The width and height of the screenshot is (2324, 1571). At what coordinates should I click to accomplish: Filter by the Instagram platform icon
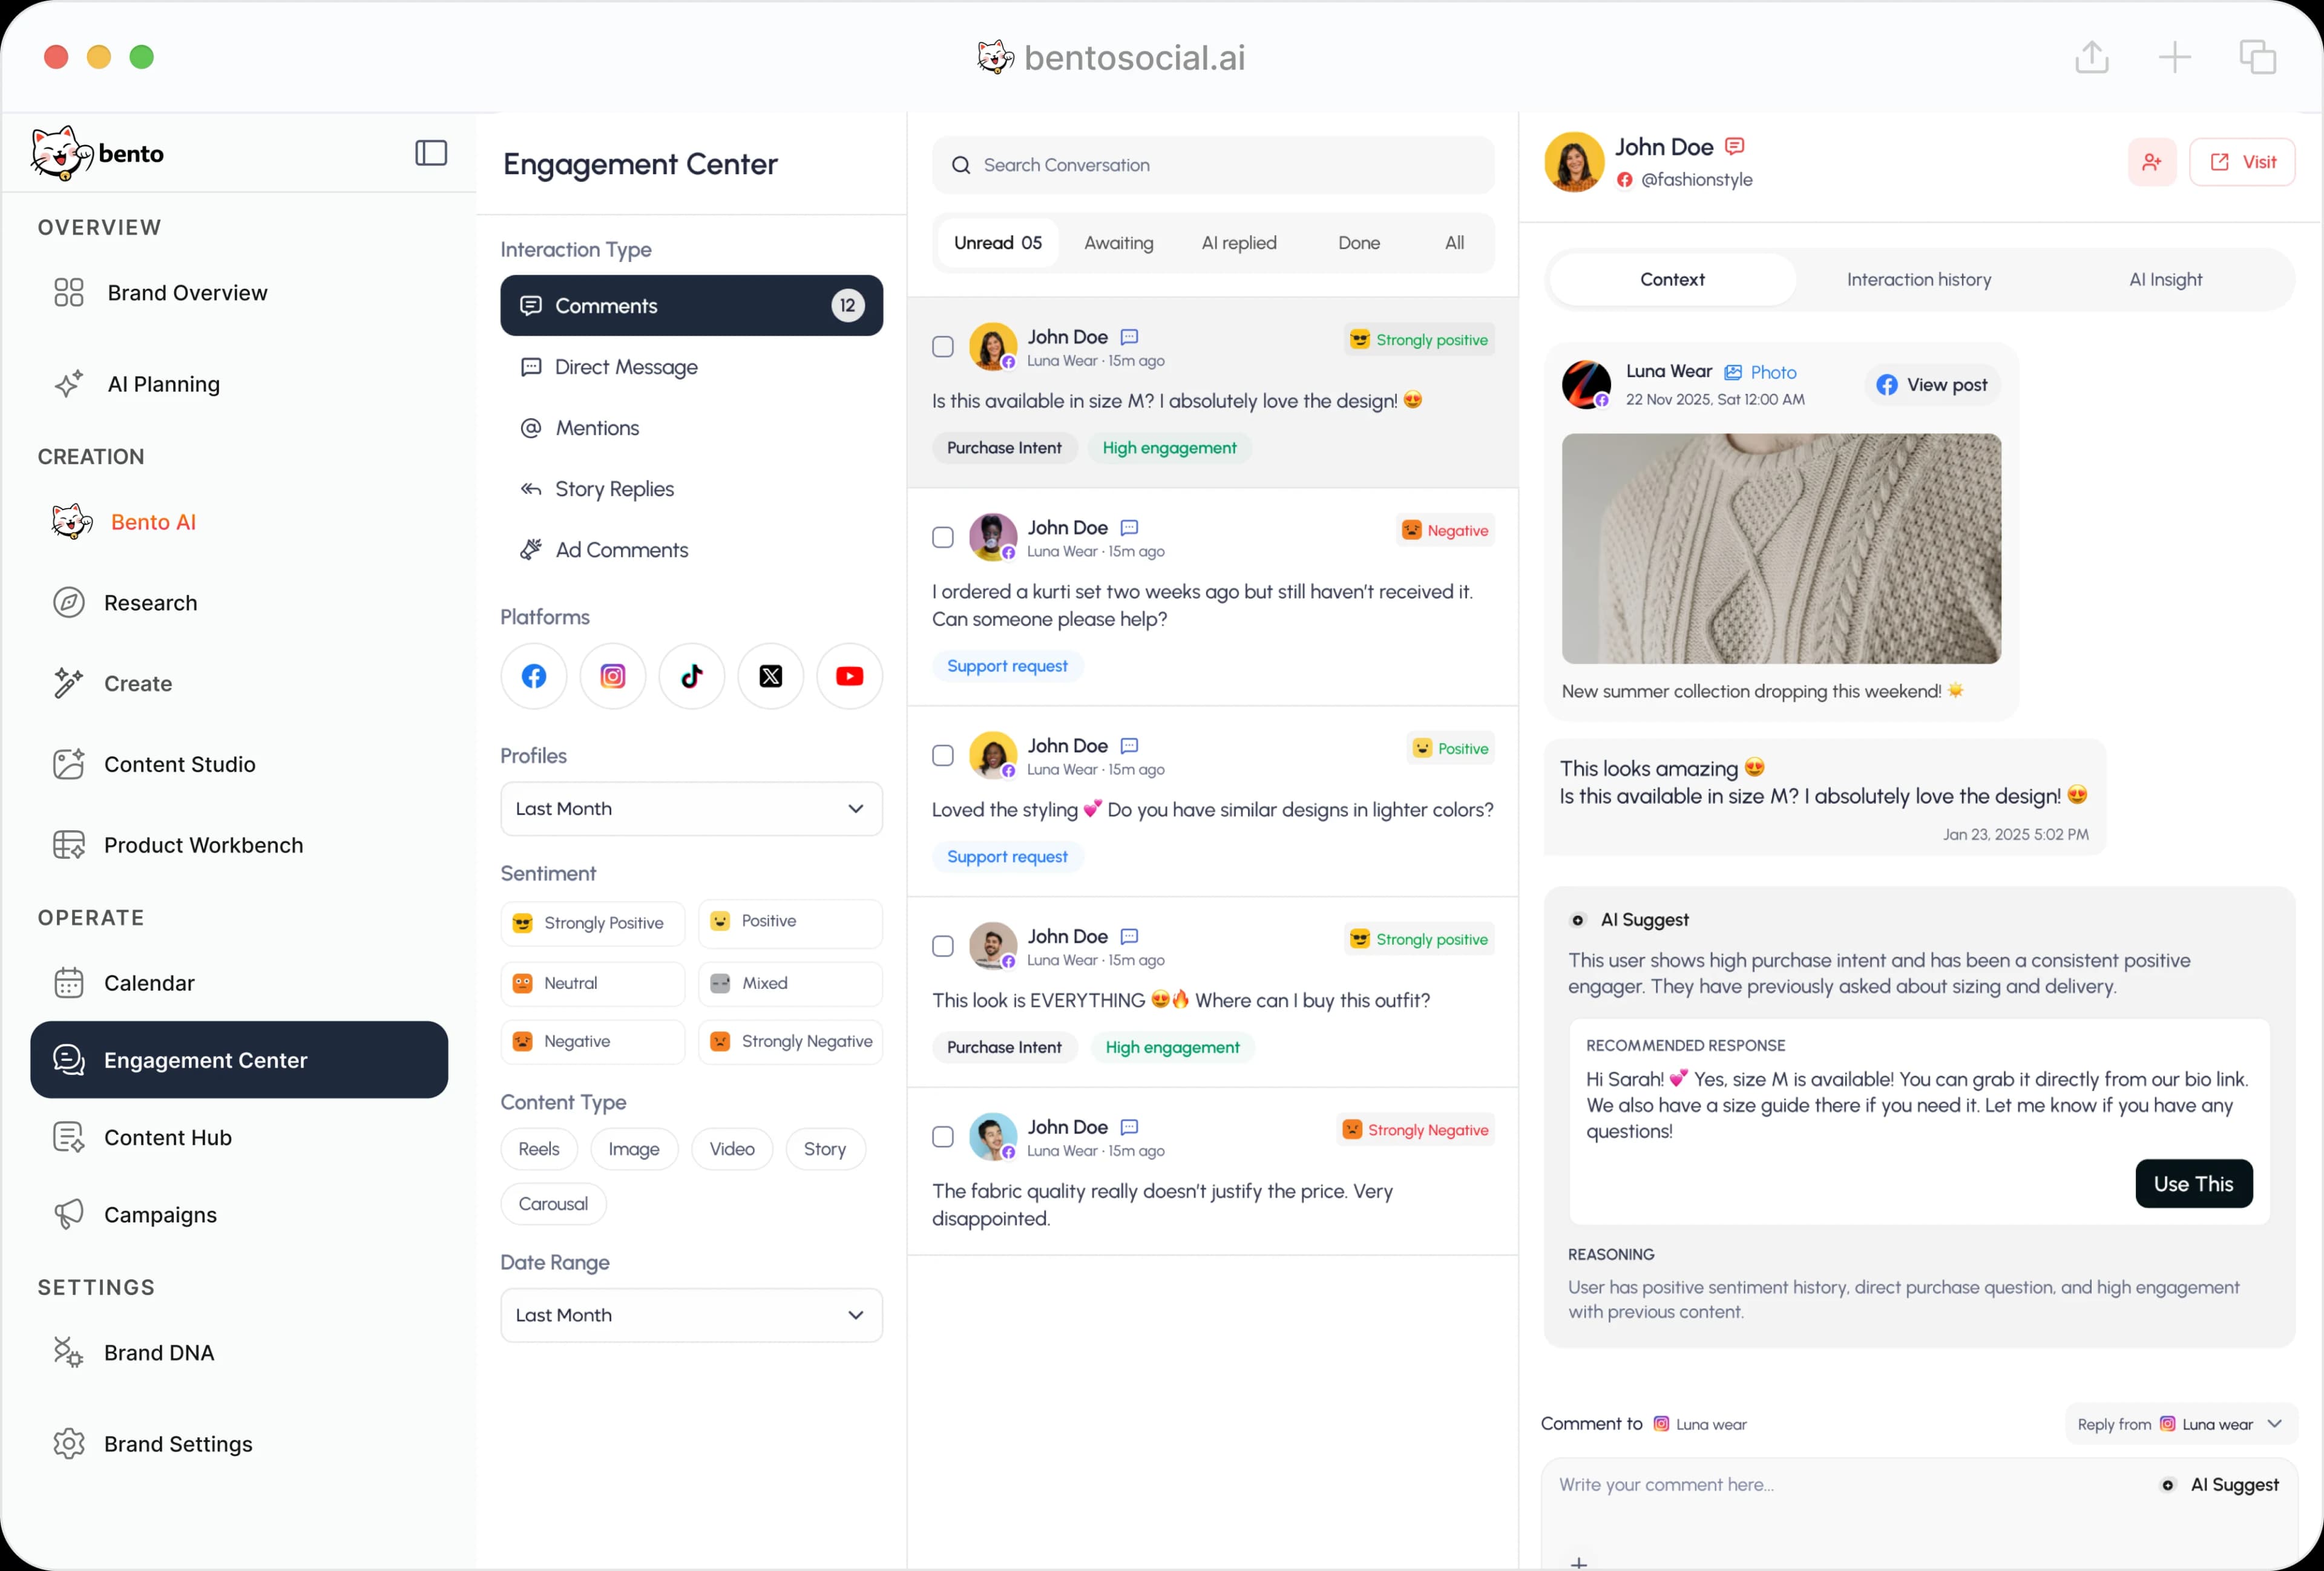coord(613,676)
